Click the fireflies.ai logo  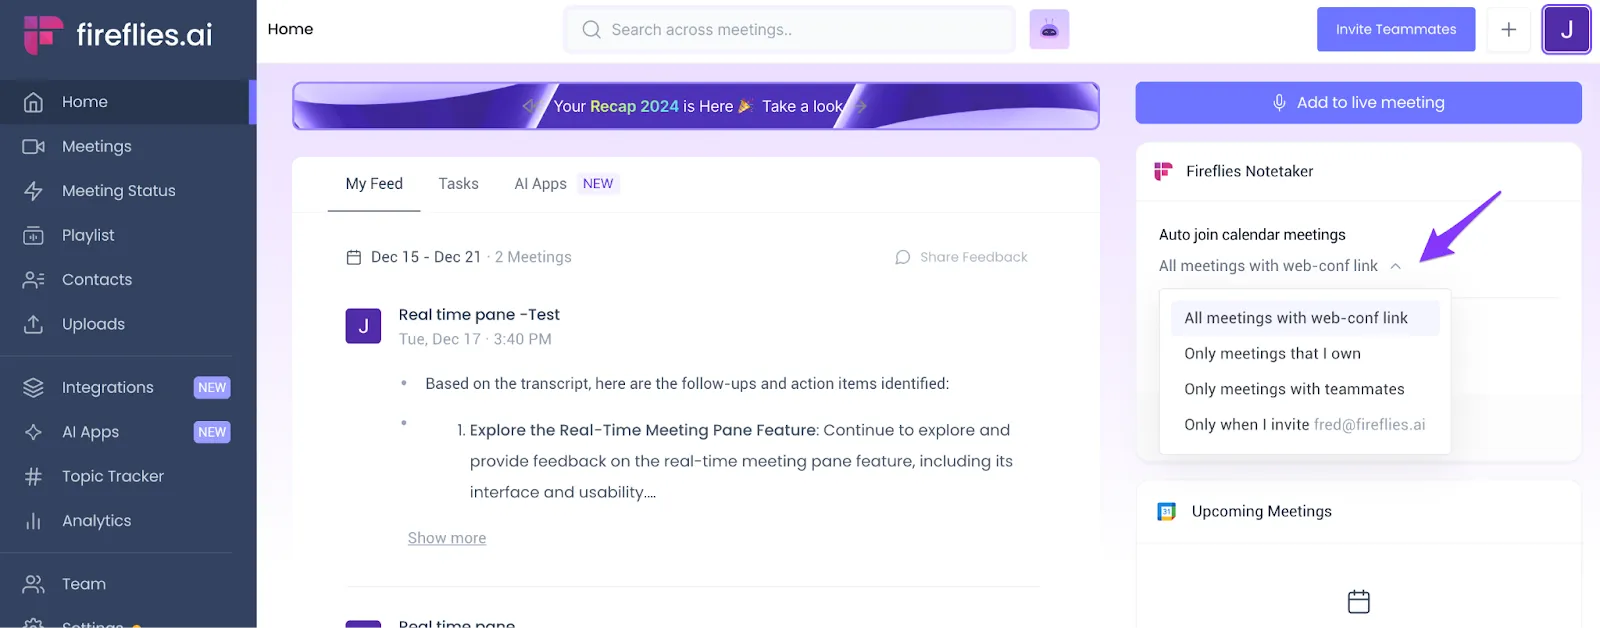coord(118,35)
